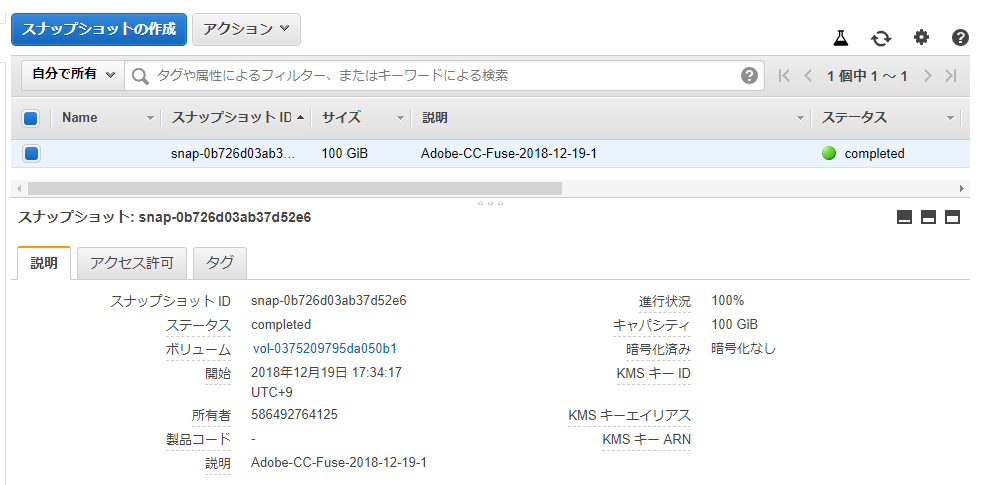Toggle the select-all header checkbox

tap(30, 118)
